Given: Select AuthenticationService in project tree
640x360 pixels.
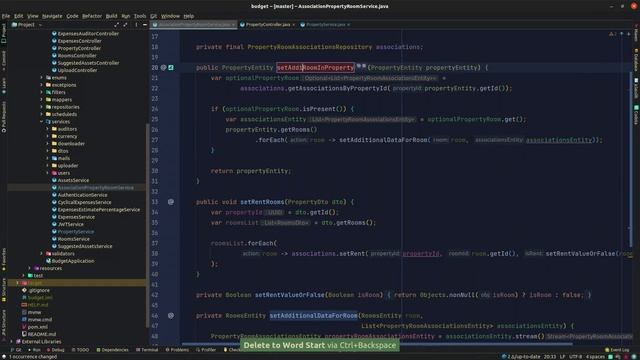Looking at the screenshot, I should (x=79, y=195).
